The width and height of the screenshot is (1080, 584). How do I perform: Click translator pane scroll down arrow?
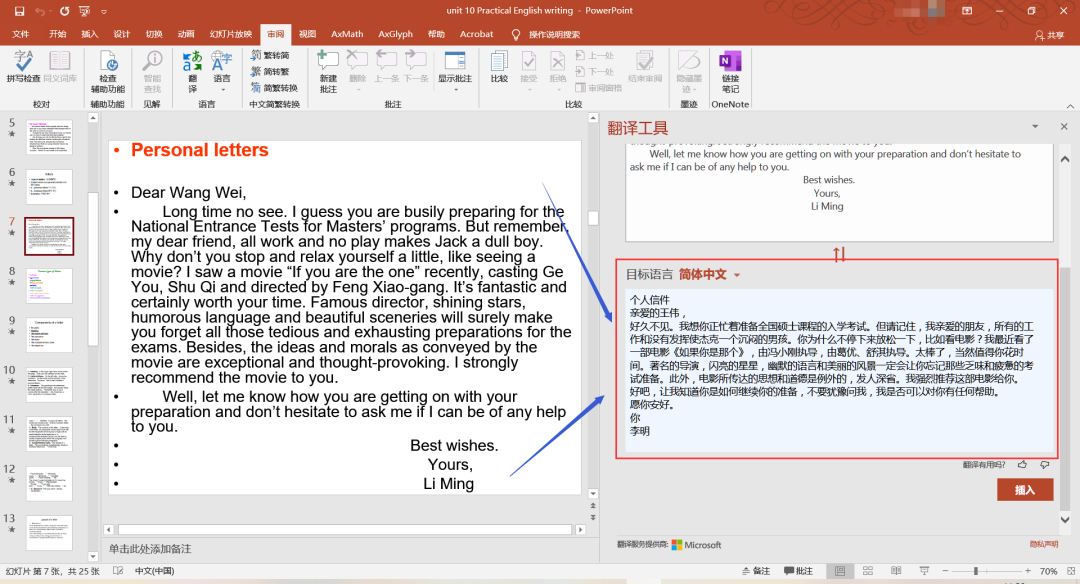1065,520
